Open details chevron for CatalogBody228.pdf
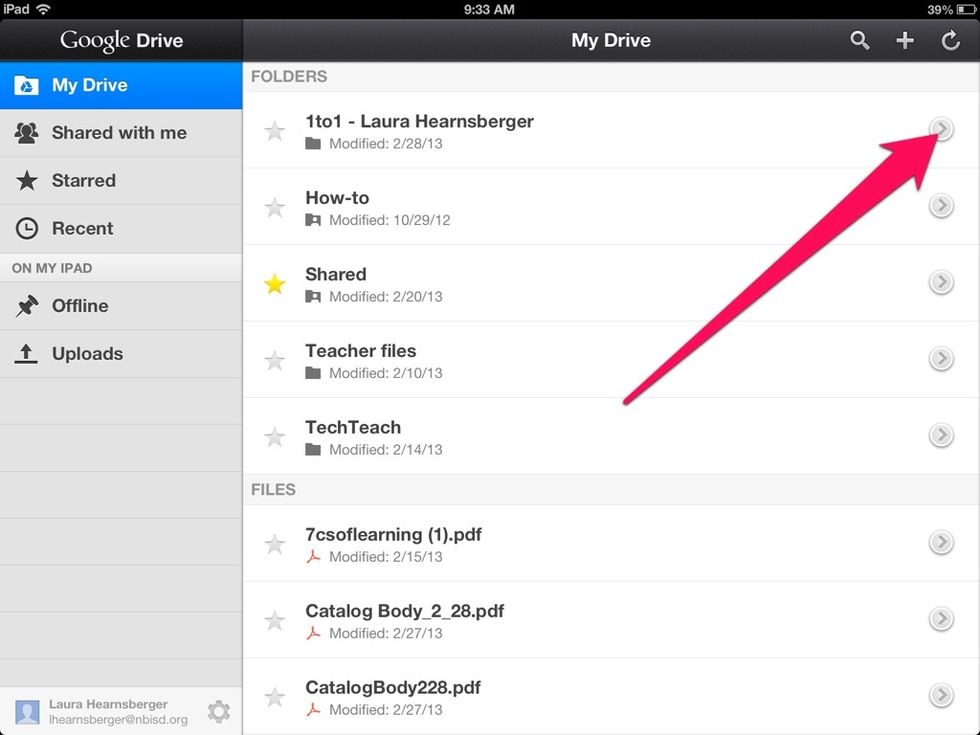980x735 pixels. coord(941,695)
